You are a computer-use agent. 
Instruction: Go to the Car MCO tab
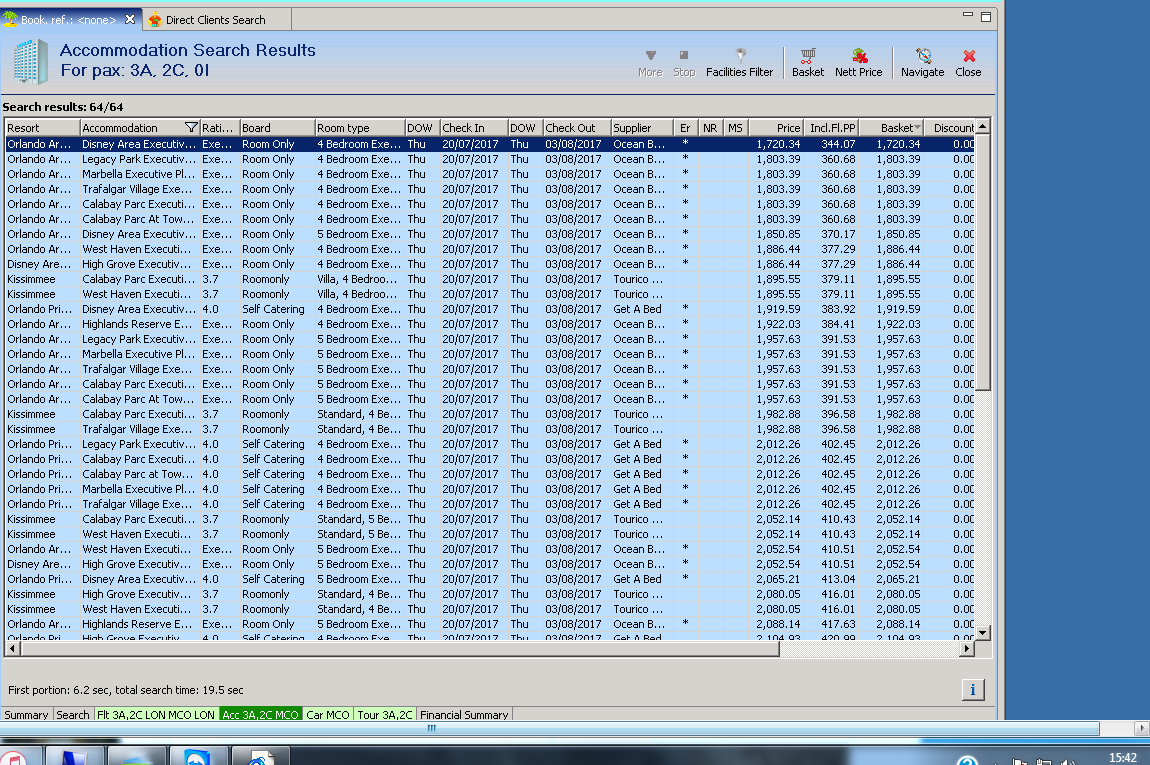[328, 715]
